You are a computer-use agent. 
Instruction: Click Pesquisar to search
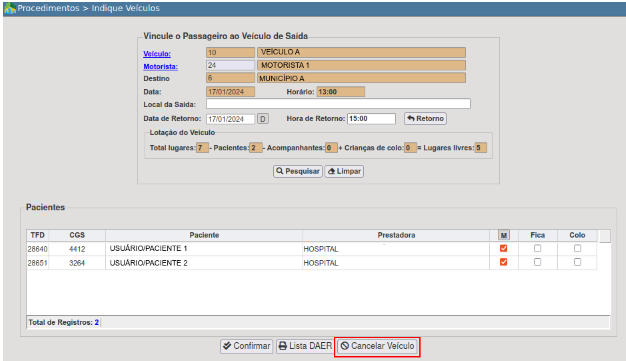[298, 171]
